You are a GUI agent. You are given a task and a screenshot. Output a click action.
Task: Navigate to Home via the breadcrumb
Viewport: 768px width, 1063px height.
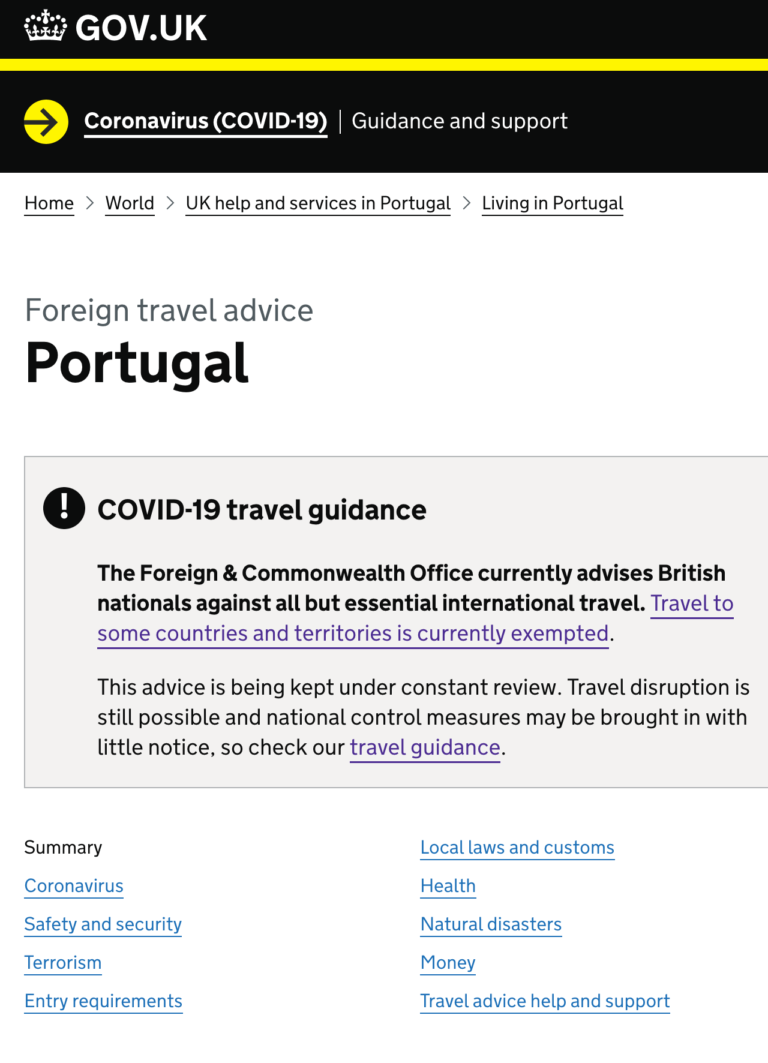point(49,203)
